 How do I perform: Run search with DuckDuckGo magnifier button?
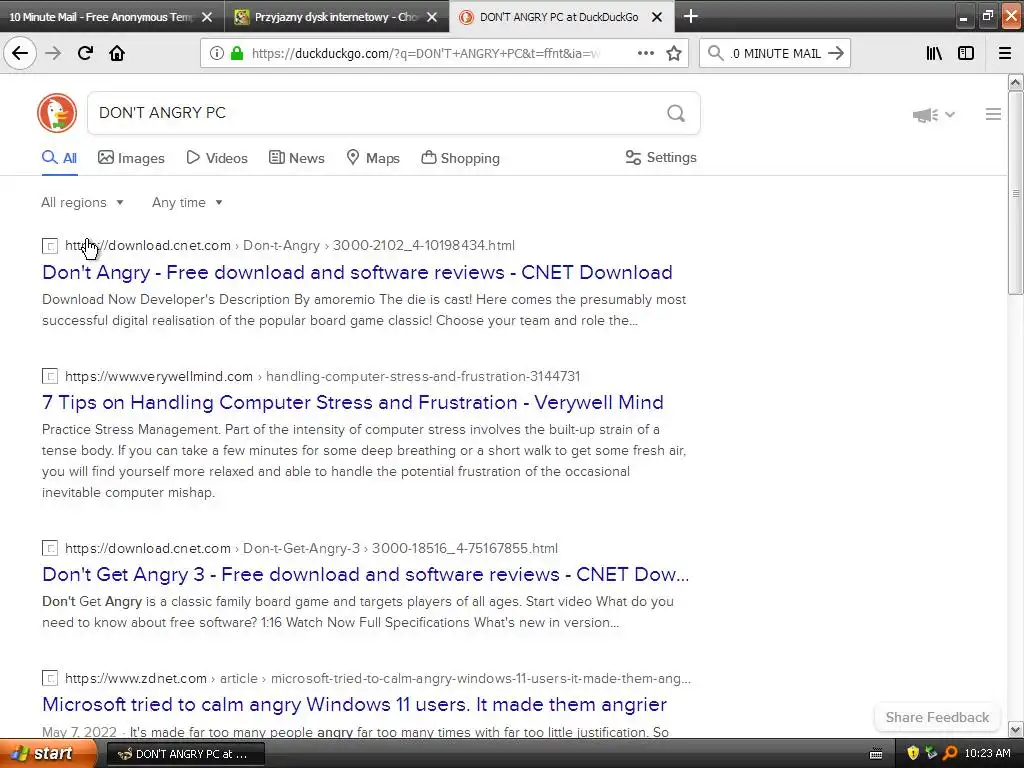676,114
